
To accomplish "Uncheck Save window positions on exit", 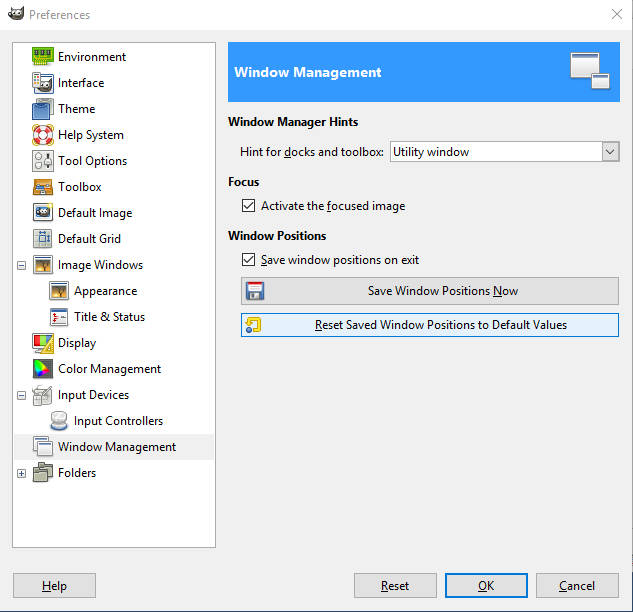I will point(248,260).
